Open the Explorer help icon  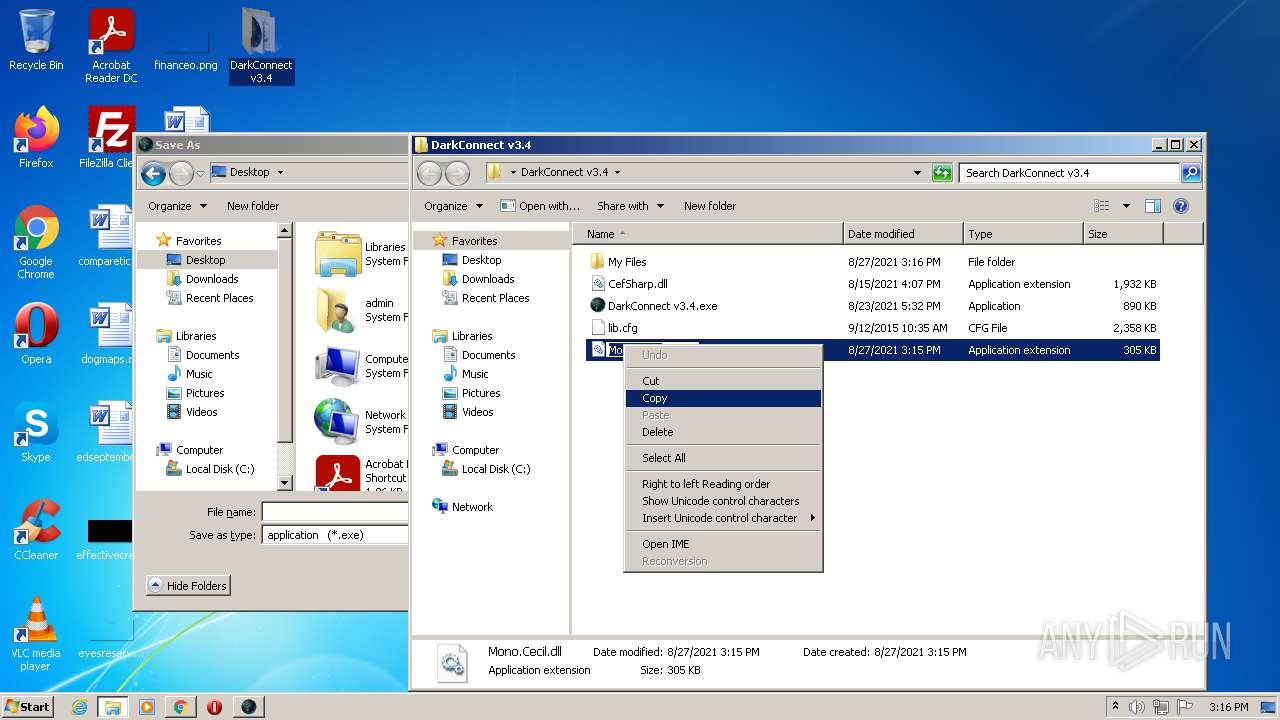tap(1180, 206)
